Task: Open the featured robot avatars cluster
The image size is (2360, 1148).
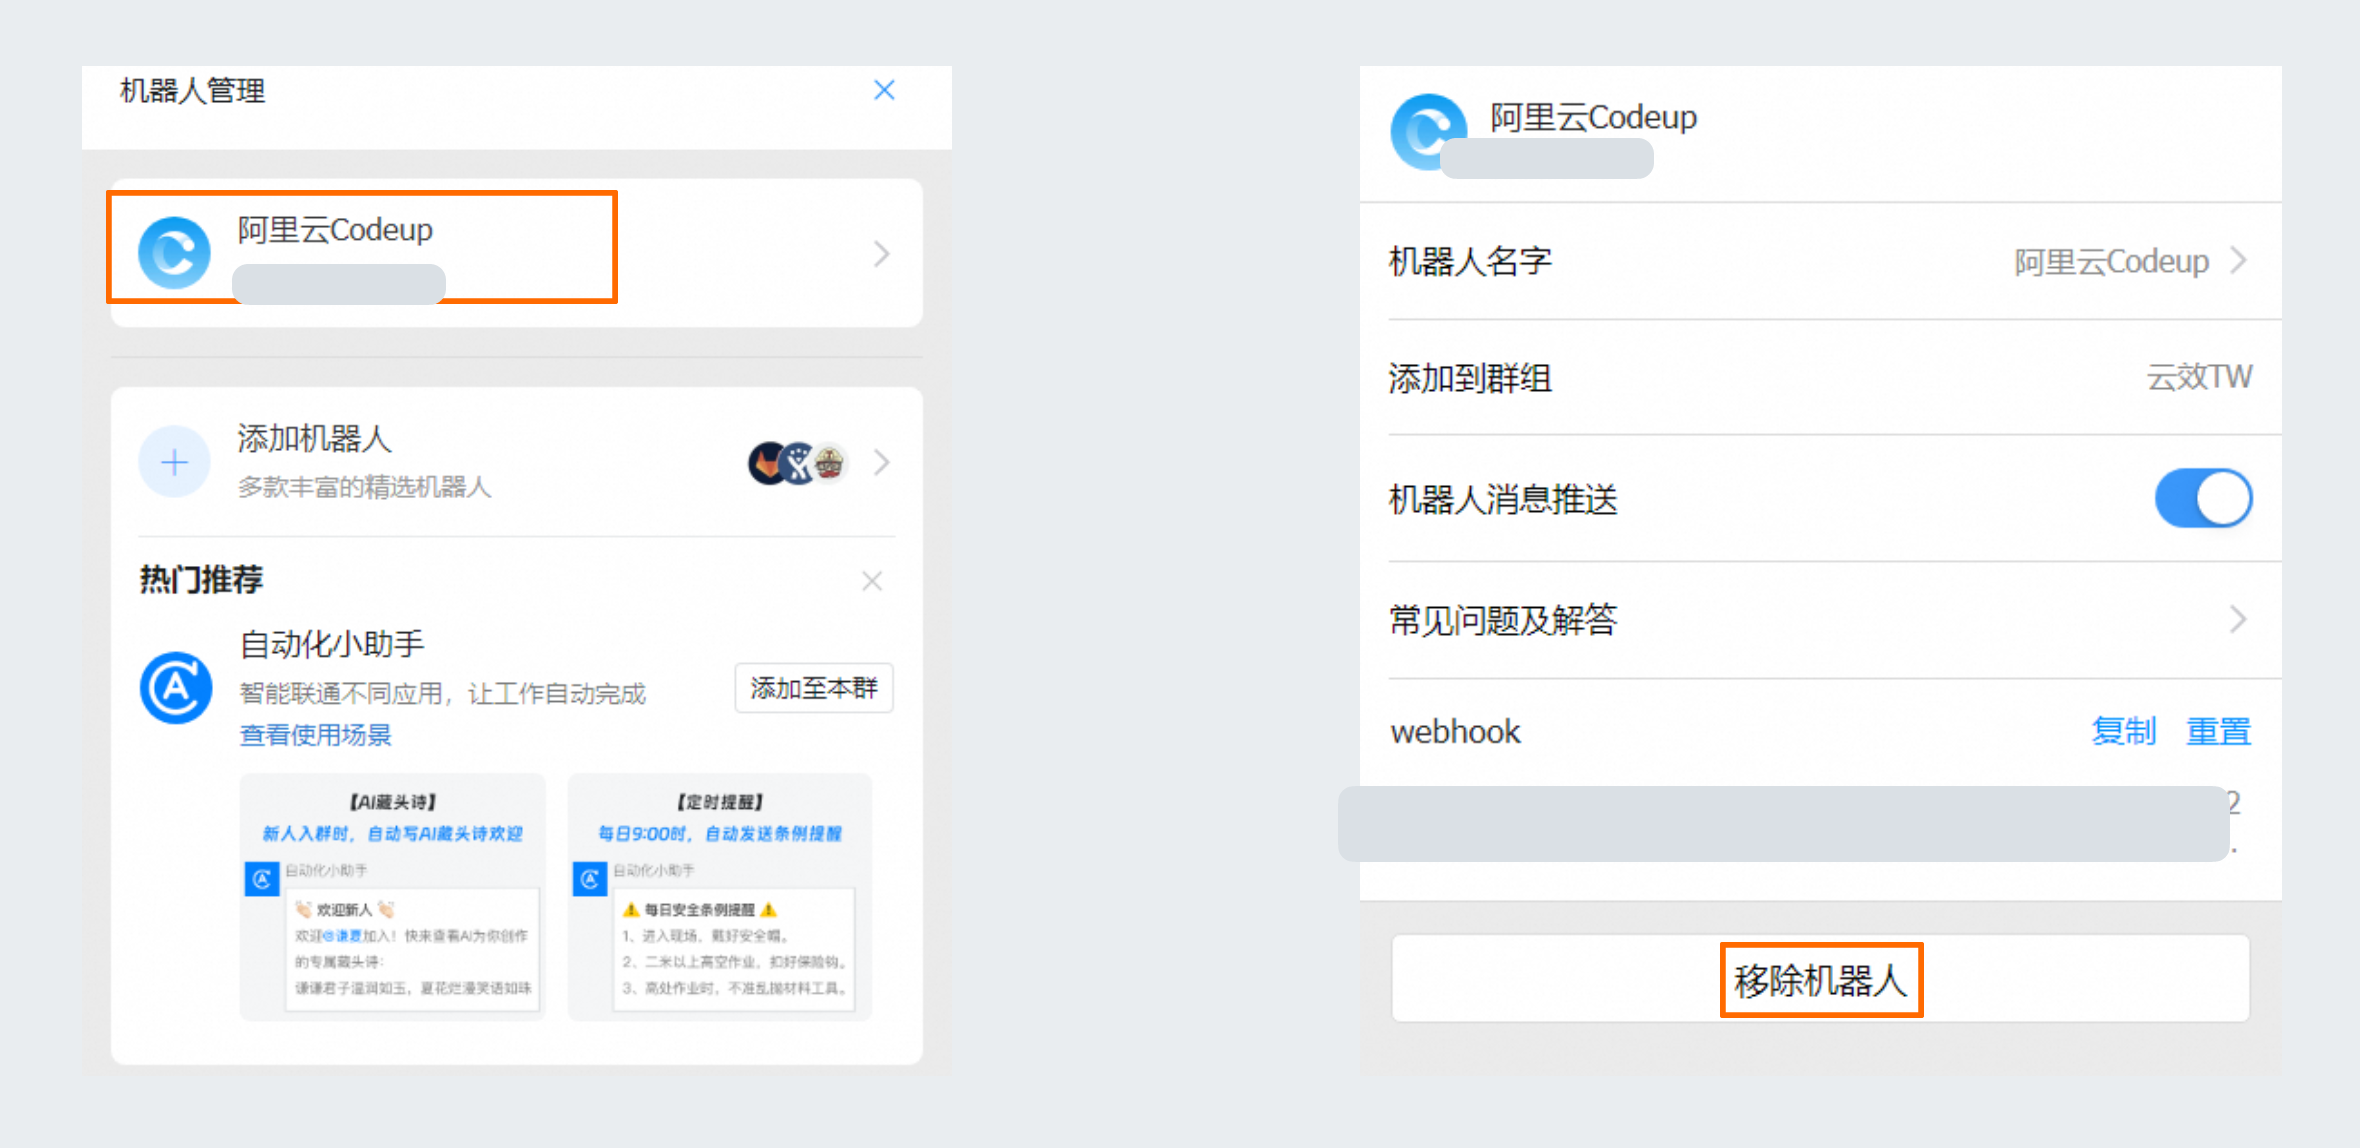Action: (798, 462)
